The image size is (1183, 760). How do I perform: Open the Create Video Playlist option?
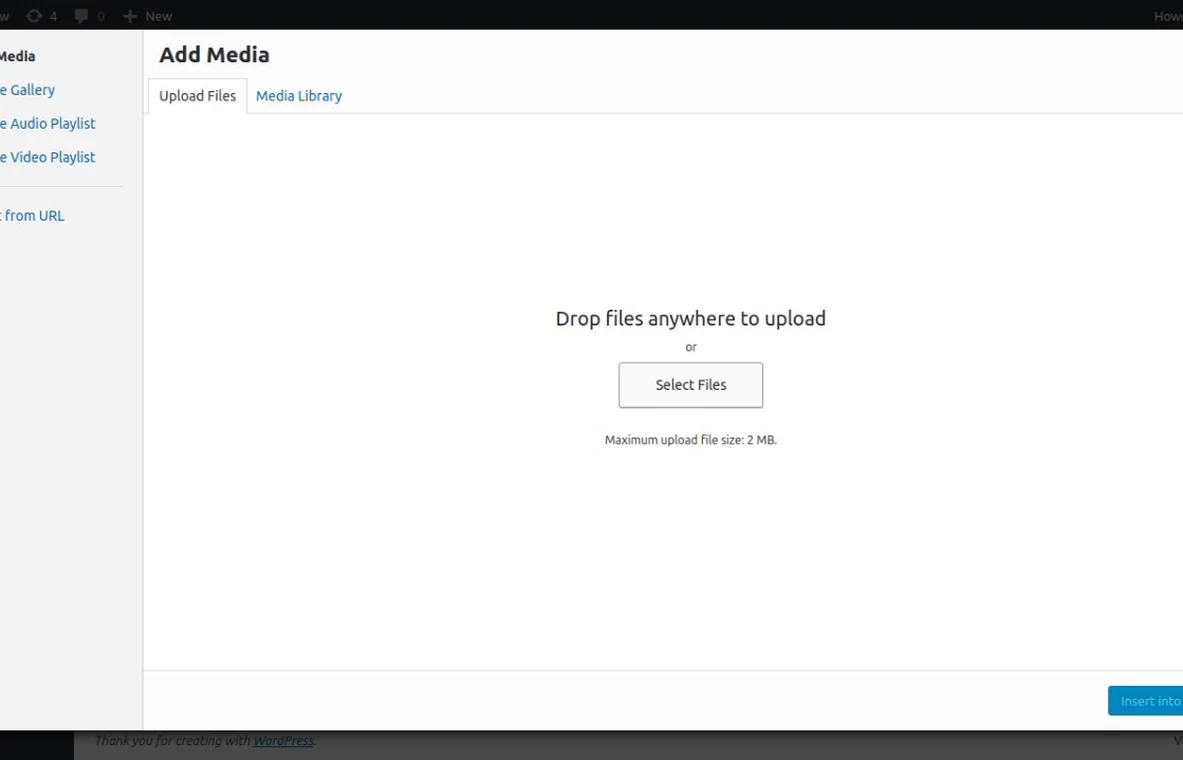click(x=48, y=157)
